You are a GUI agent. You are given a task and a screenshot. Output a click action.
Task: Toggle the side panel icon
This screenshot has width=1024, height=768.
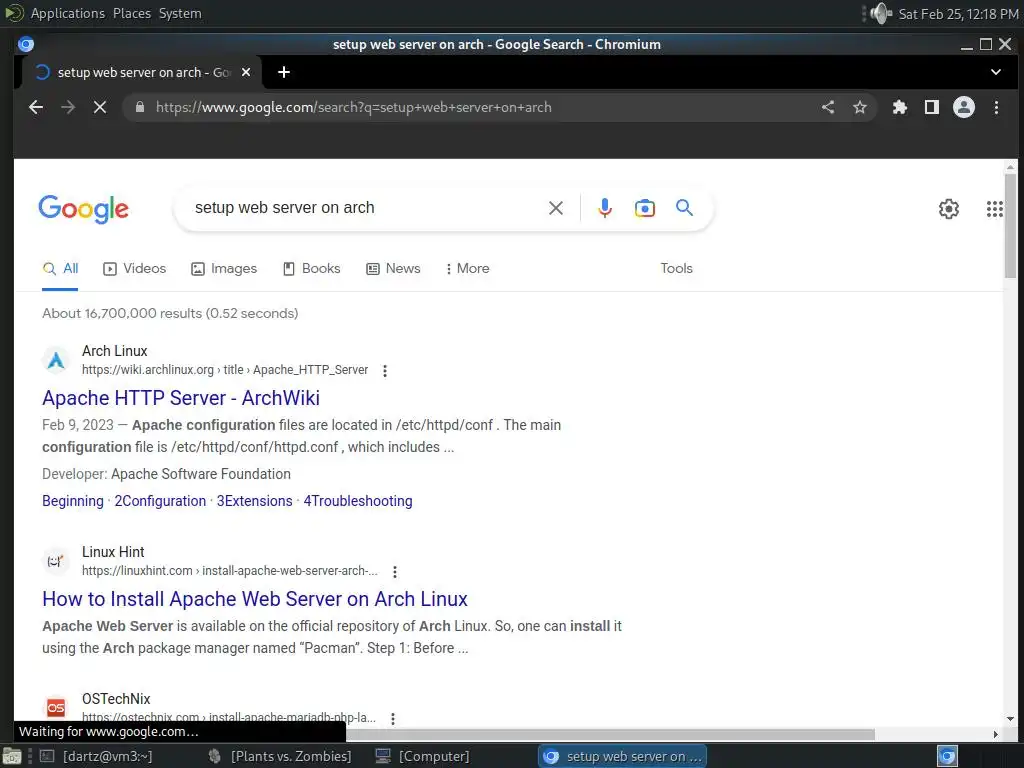932,107
